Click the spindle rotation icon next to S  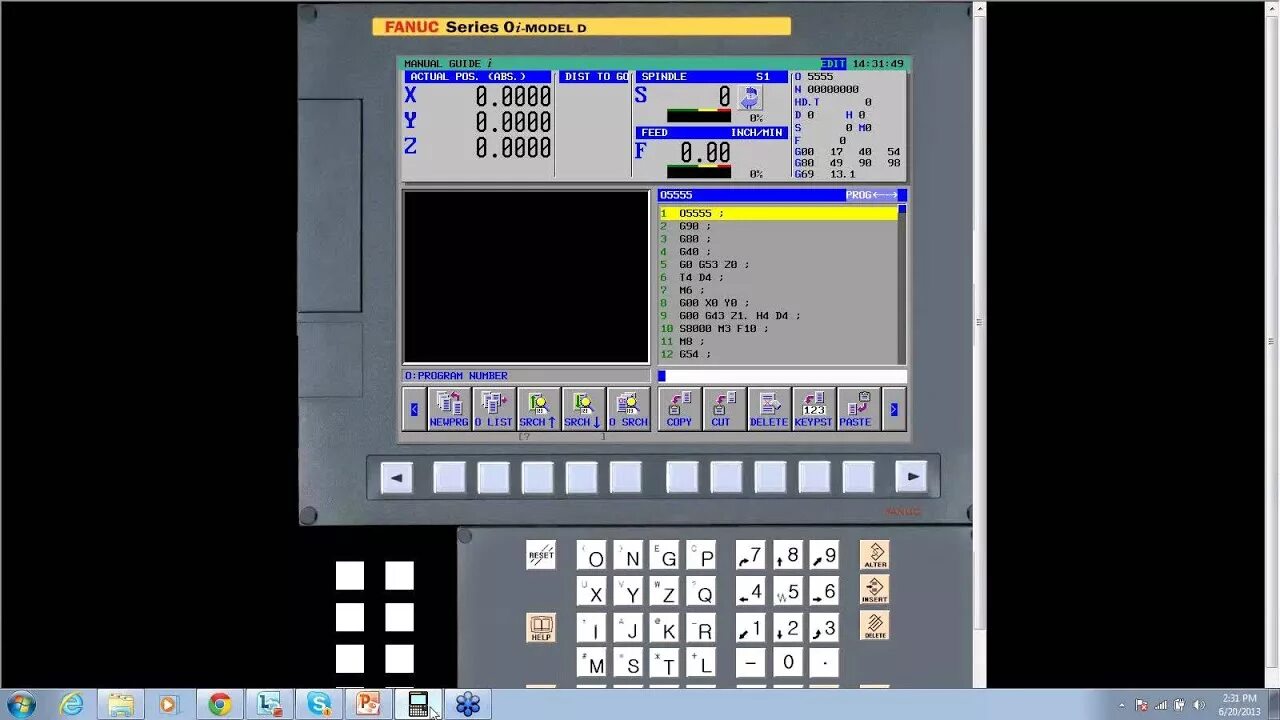coord(749,97)
